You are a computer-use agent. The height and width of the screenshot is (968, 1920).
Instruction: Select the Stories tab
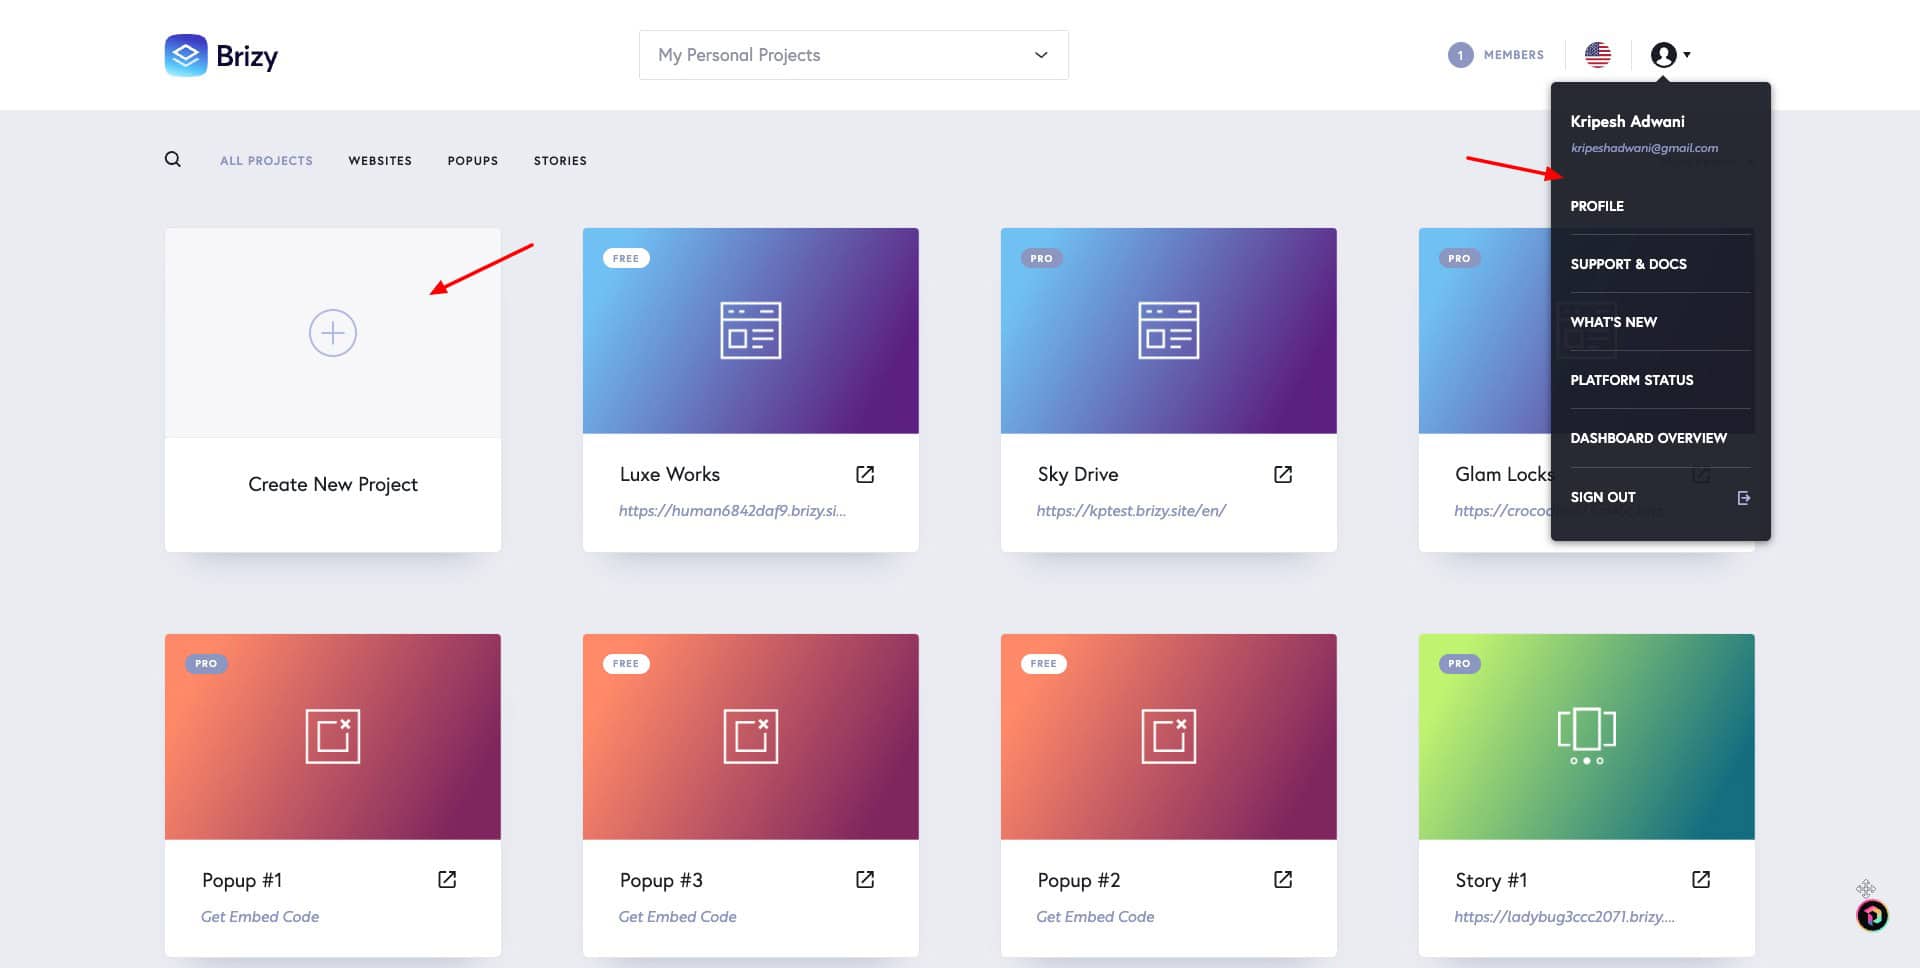point(560,161)
